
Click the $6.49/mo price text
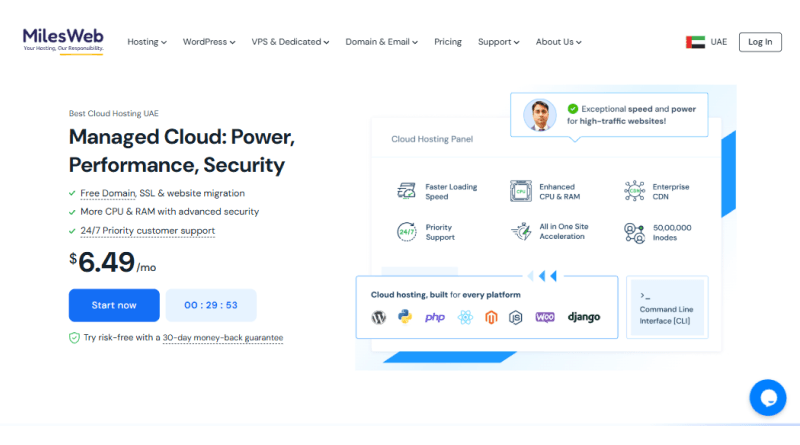point(113,262)
